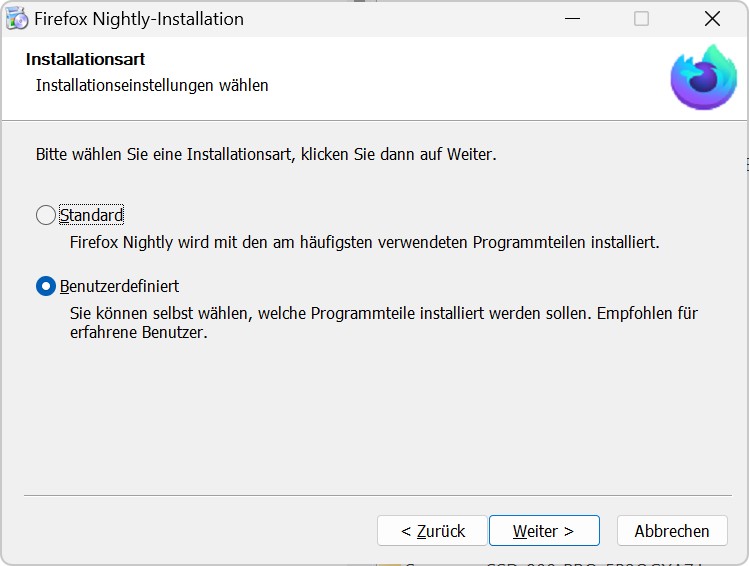The width and height of the screenshot is (749, 566).
Task: Click the 'Bitte wählen Sie eine Installationsart' instruction
Action: 266,154
